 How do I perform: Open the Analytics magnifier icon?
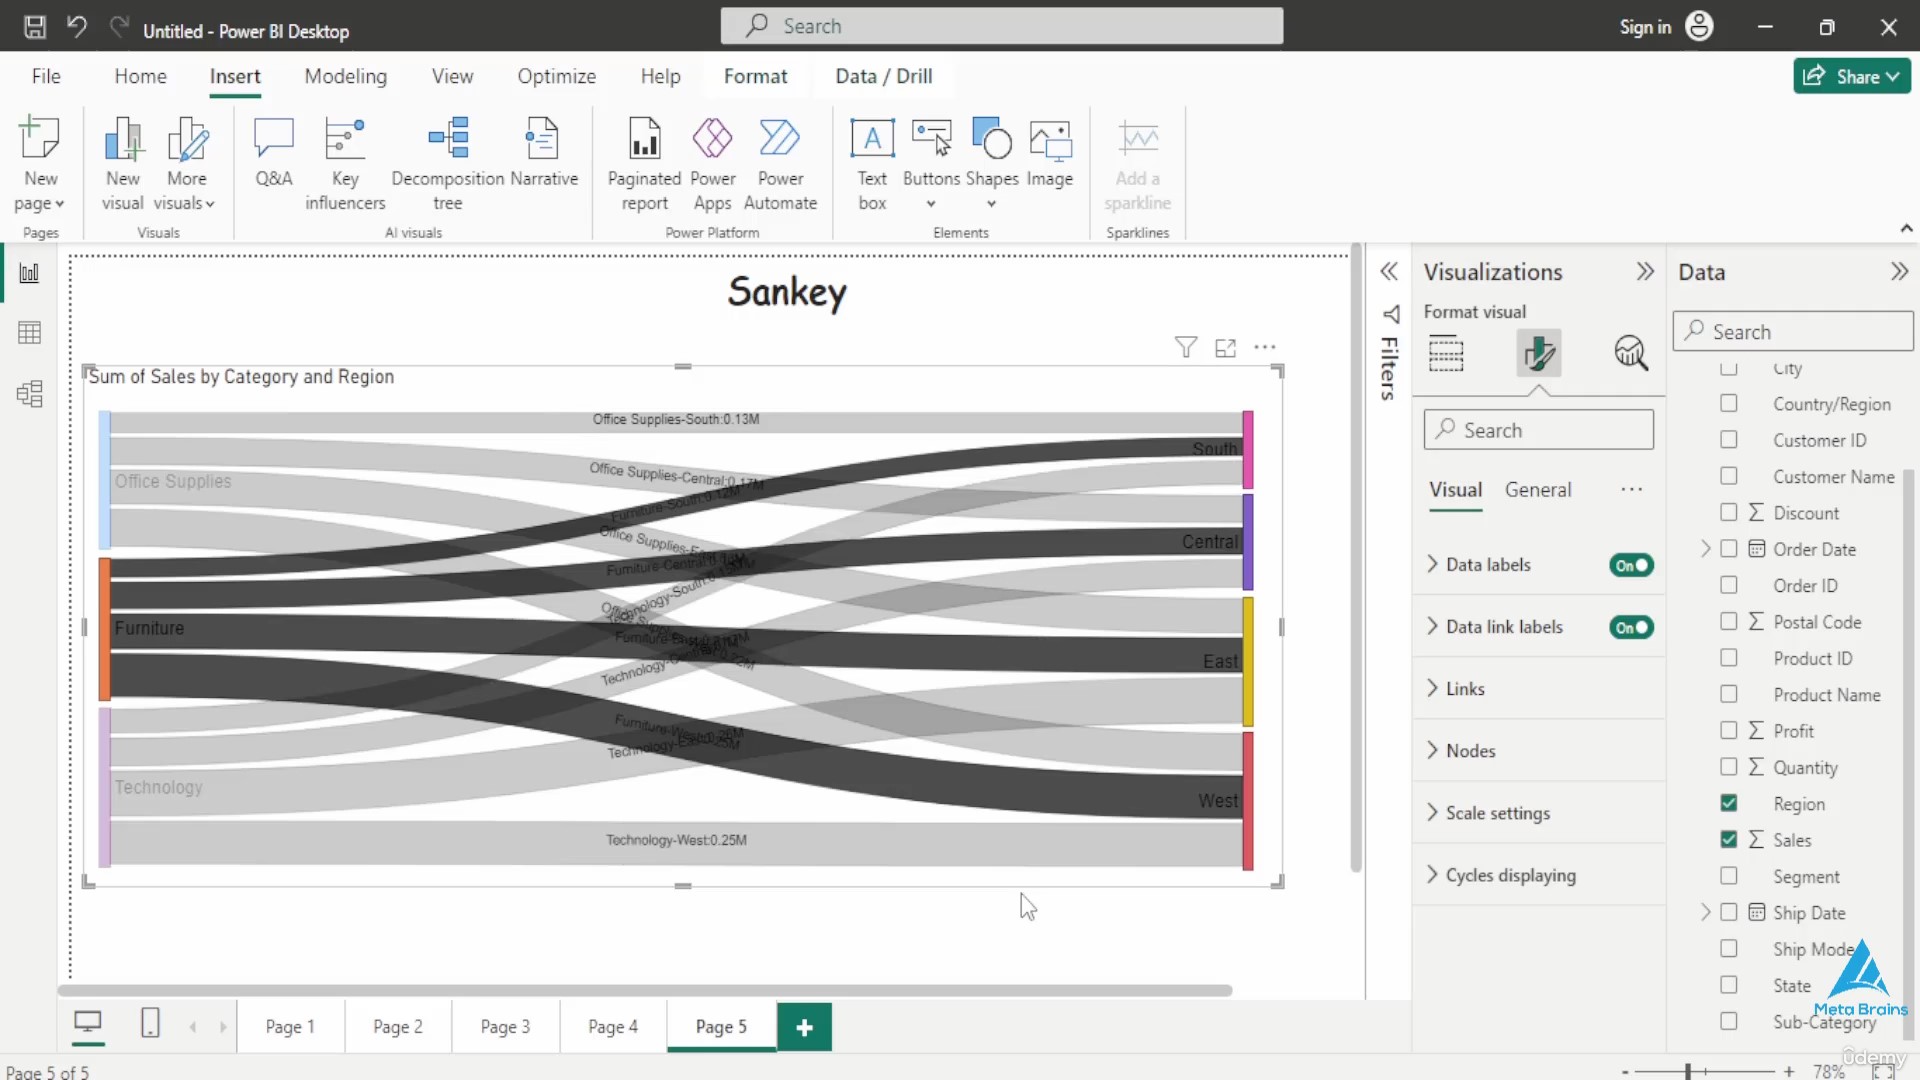(x=1631, y=354)
